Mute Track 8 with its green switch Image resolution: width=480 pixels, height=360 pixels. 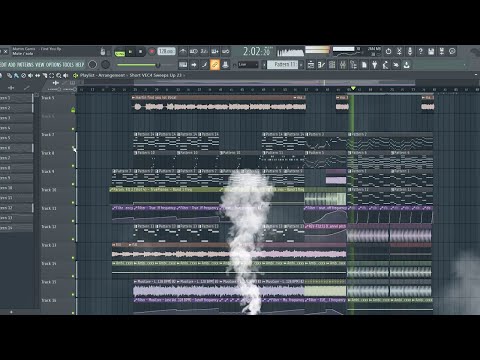click(73, 166)
